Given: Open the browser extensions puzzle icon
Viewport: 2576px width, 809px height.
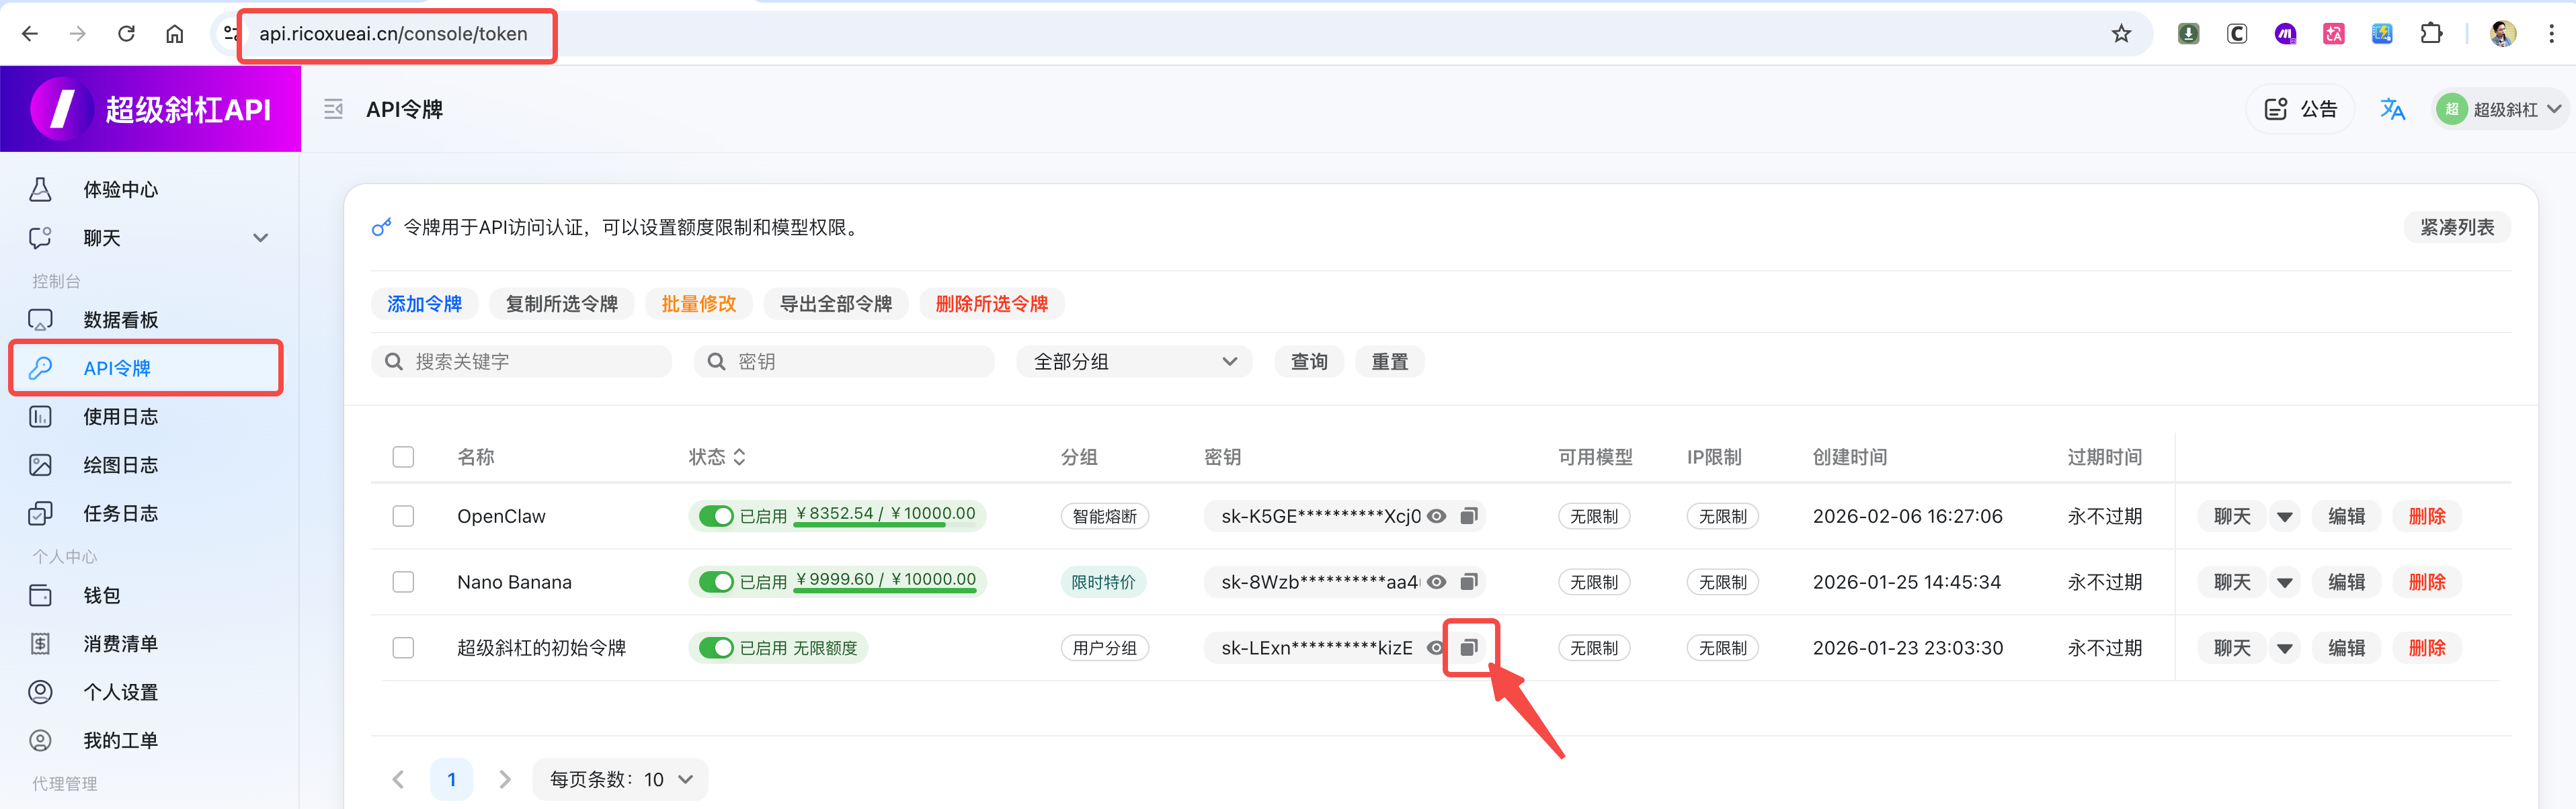Looking at the screenshot, I should pos(2431,34).
